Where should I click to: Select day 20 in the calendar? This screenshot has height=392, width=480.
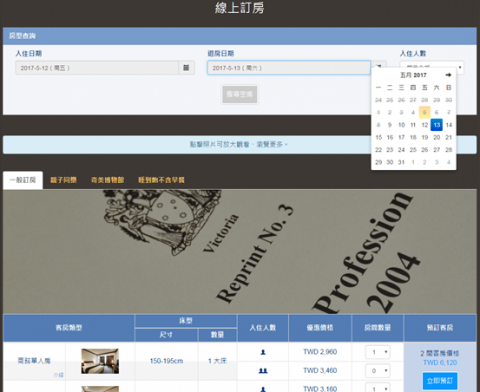[x=437, y=137]
